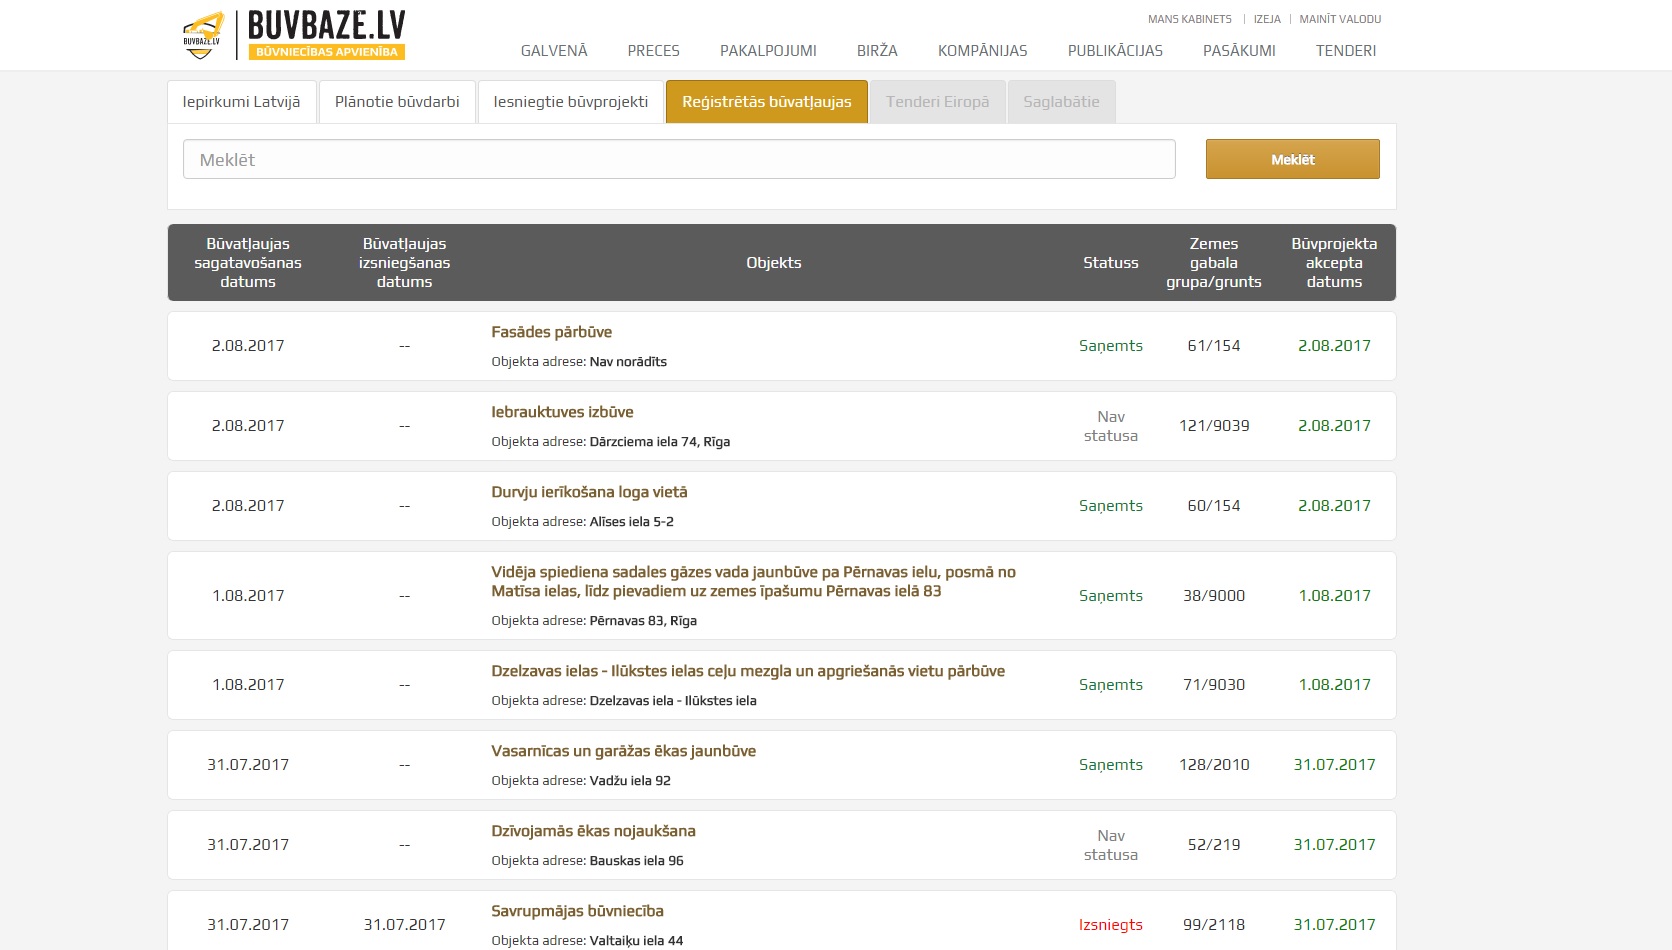The image size is (1672, 950).
Task: Click issue date 31.07.2017 of Savrupmājas būvniecība
Action: tap(404, 925)
